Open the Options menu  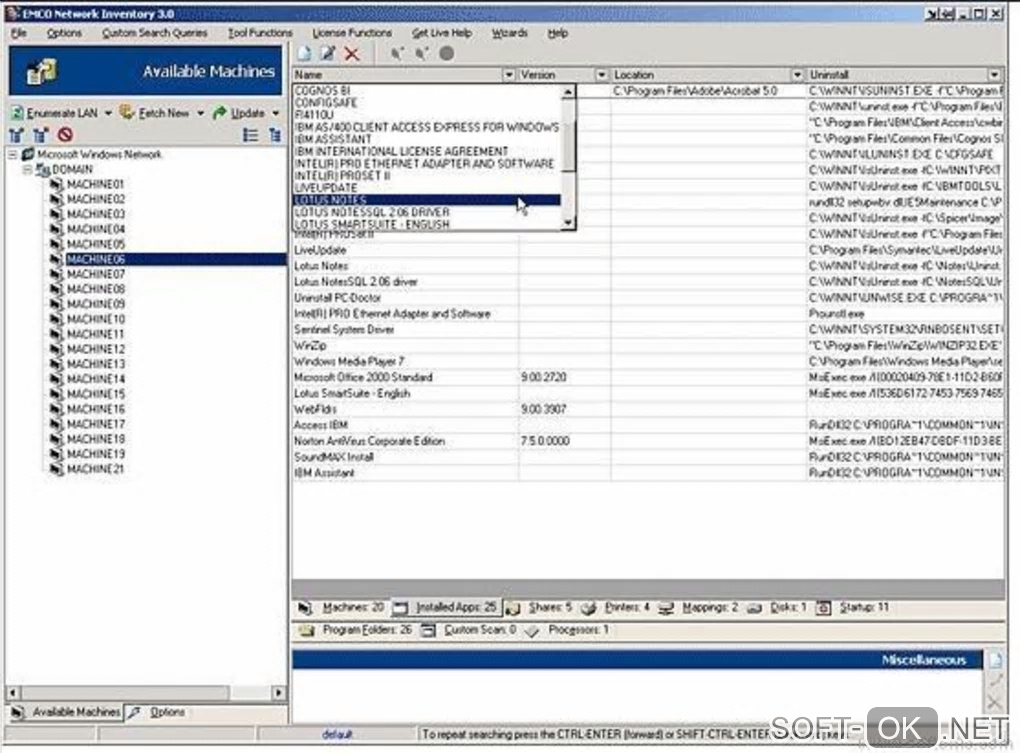(64, 33)
